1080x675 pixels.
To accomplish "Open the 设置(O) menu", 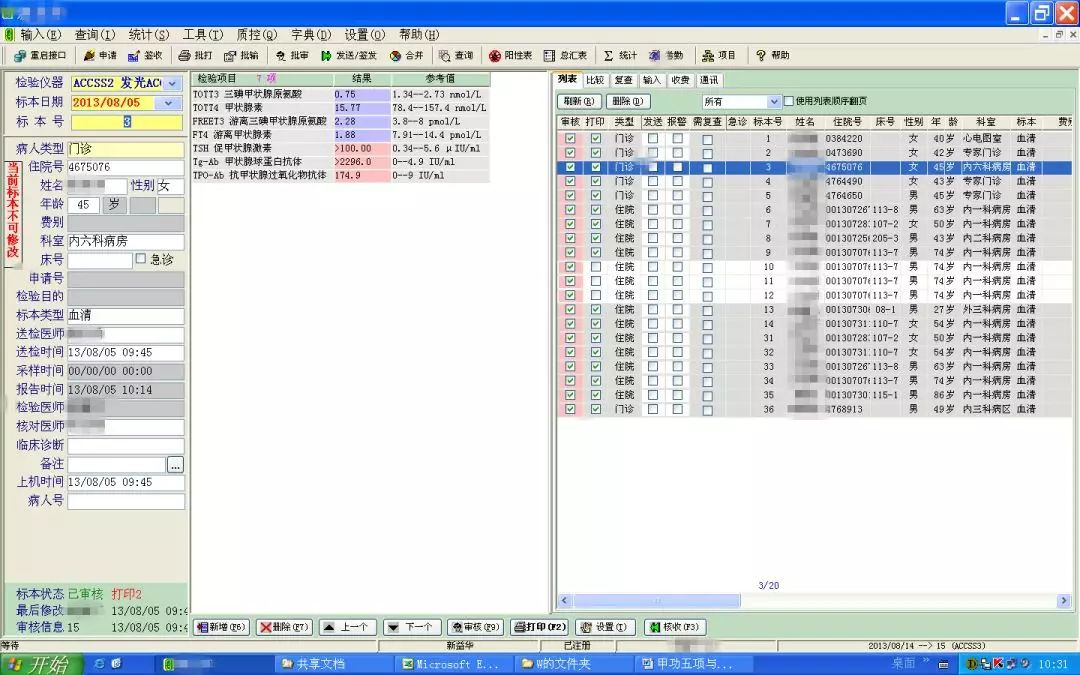I will 364,34.
